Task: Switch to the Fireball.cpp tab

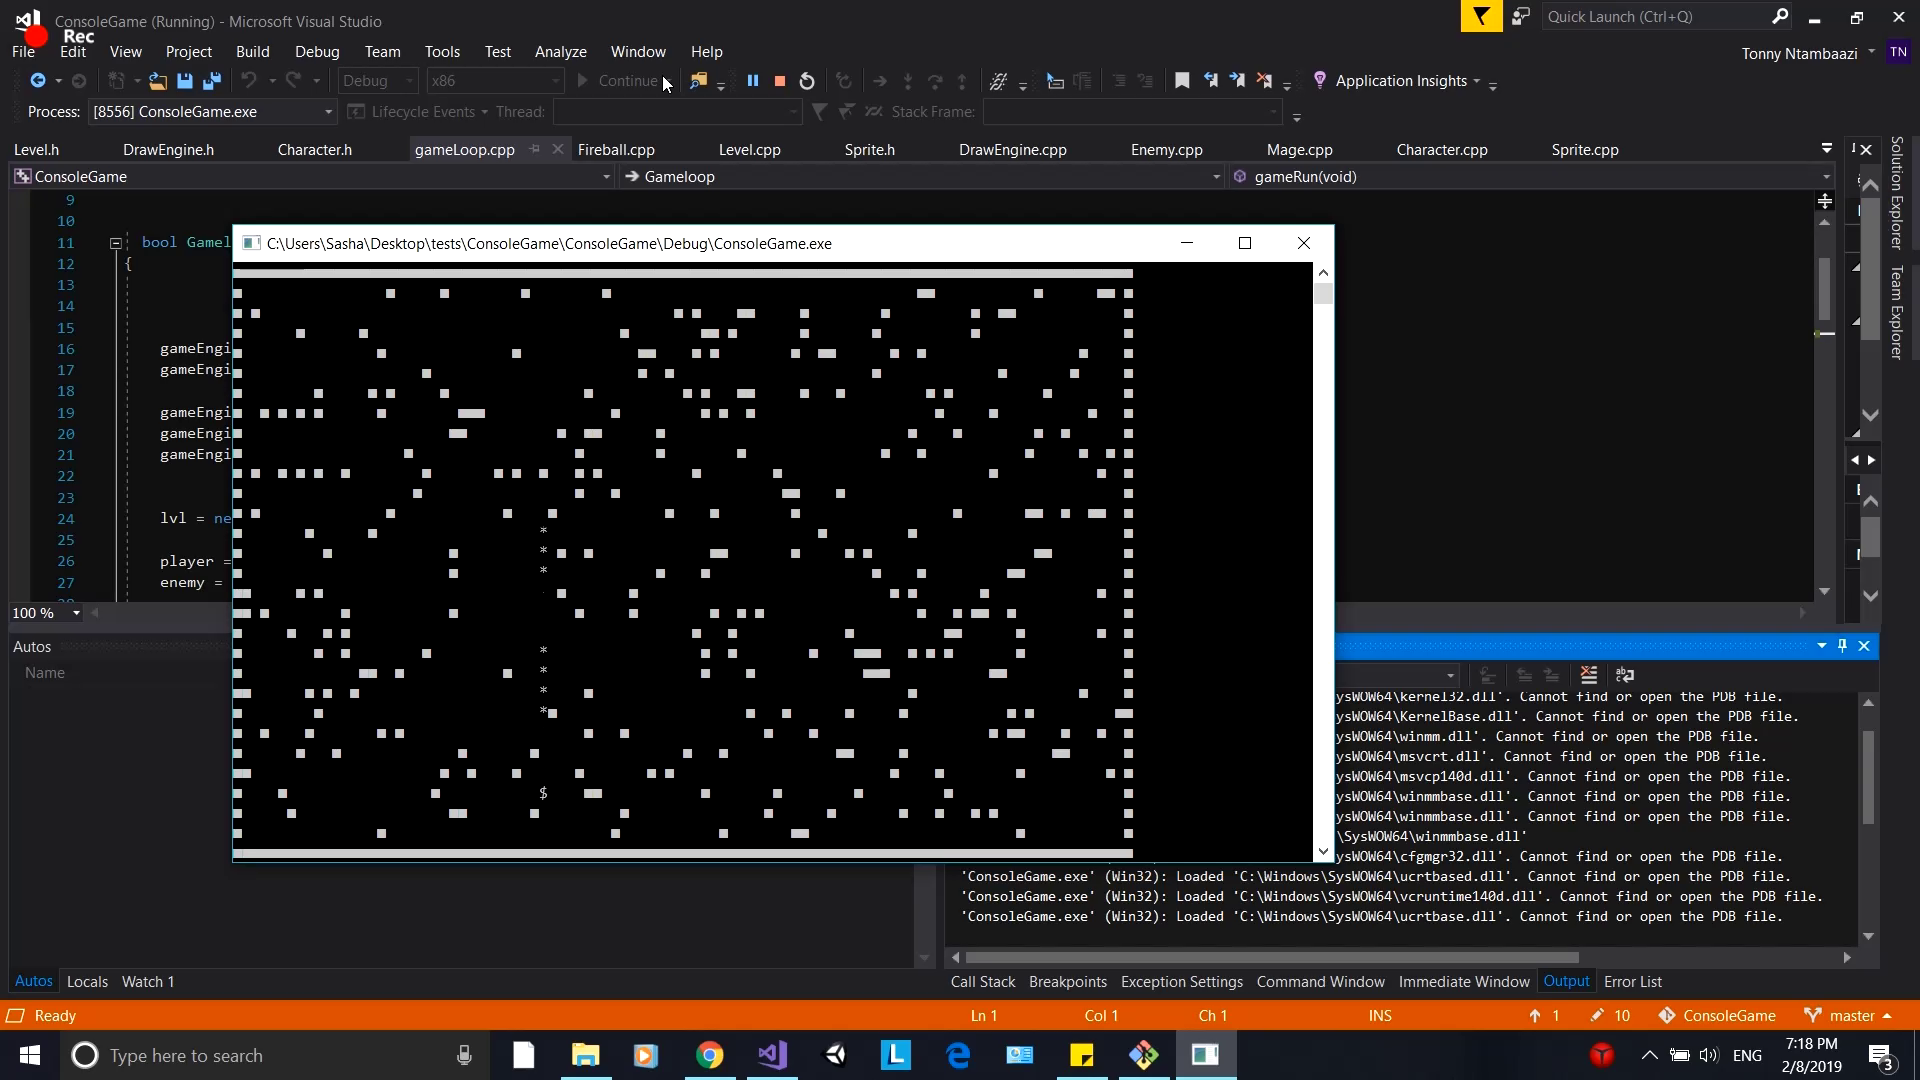Action: coord(616,149)
